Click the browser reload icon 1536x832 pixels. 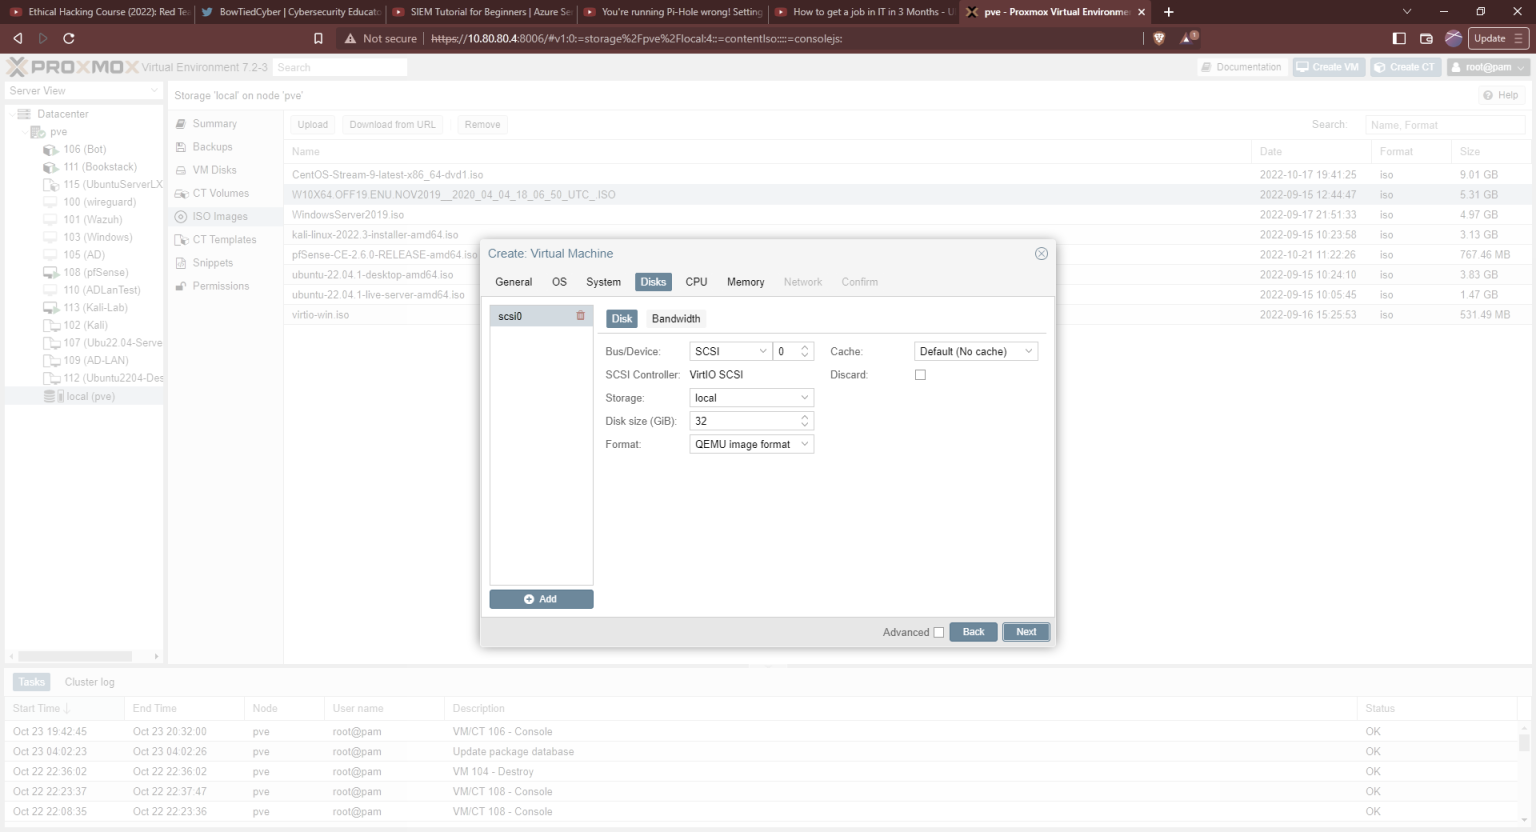point(69,39)
